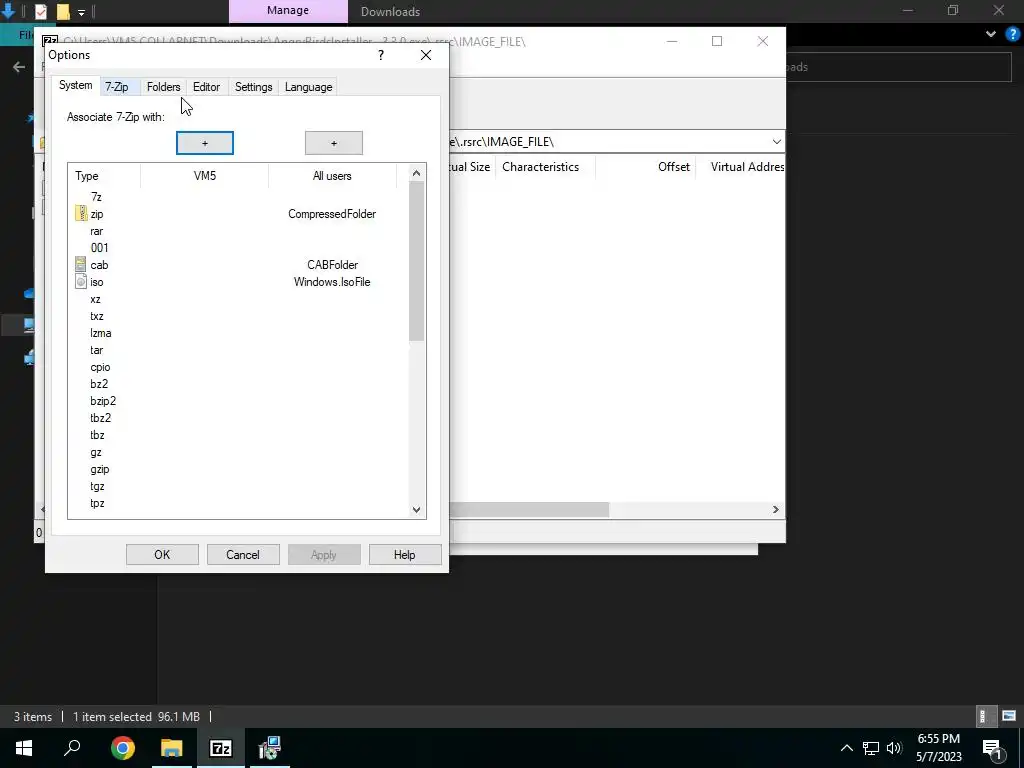1024x768 pixels.
Task: Open Help from Options dialog
Action: [x=405, y=554]
